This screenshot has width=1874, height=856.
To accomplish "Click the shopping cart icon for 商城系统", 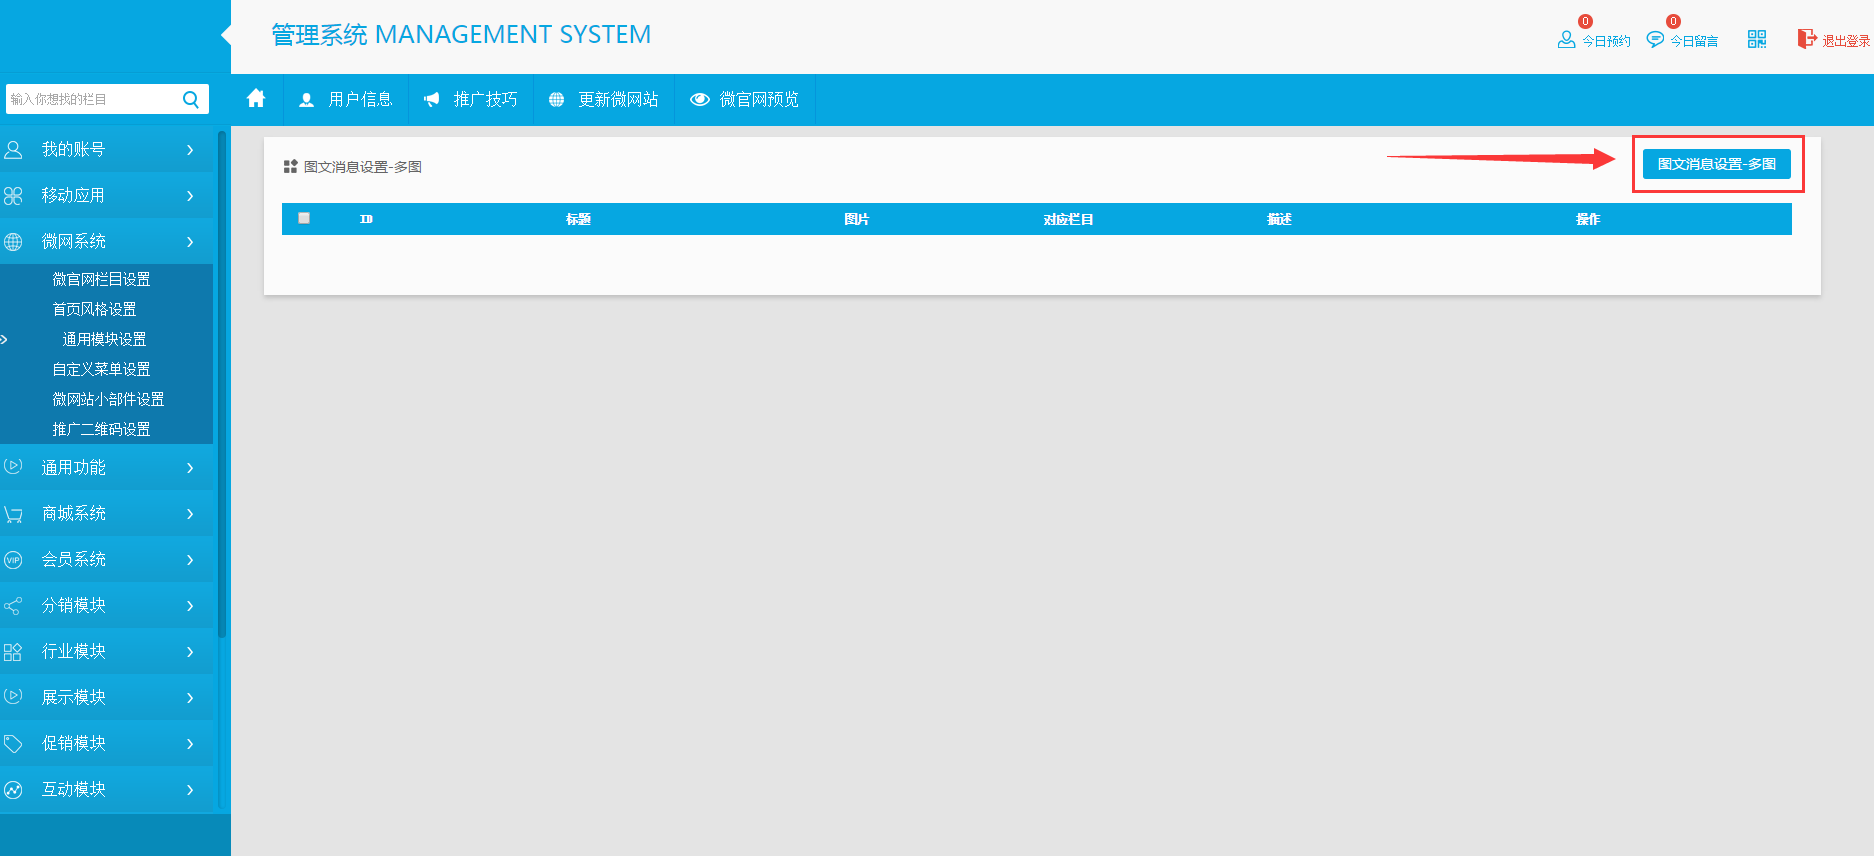I will [x=13, y=514].
